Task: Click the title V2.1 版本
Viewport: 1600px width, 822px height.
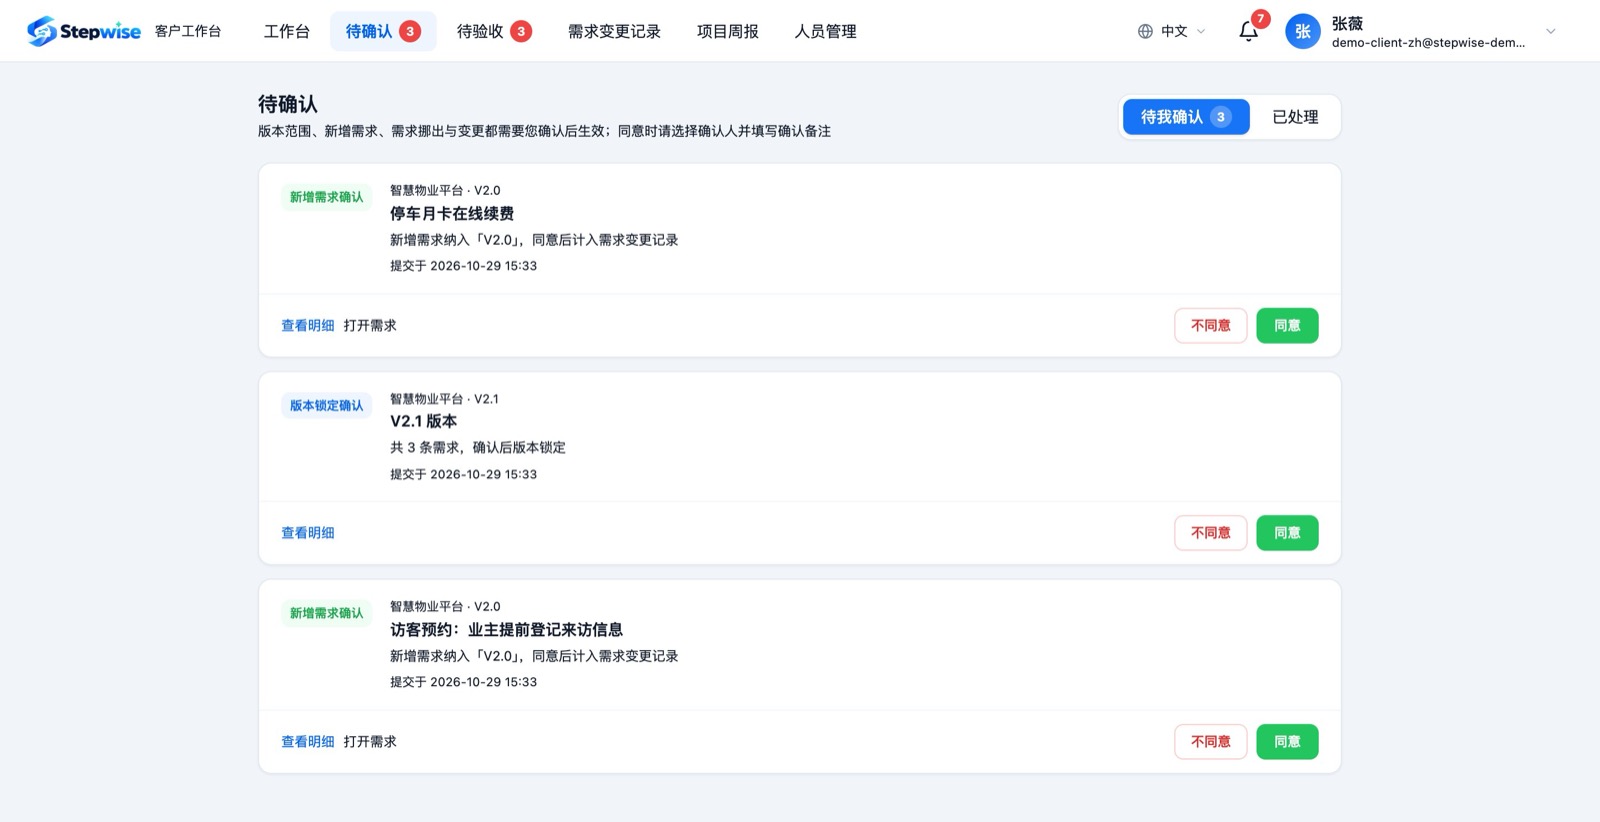Action: [x=423, y=421]
